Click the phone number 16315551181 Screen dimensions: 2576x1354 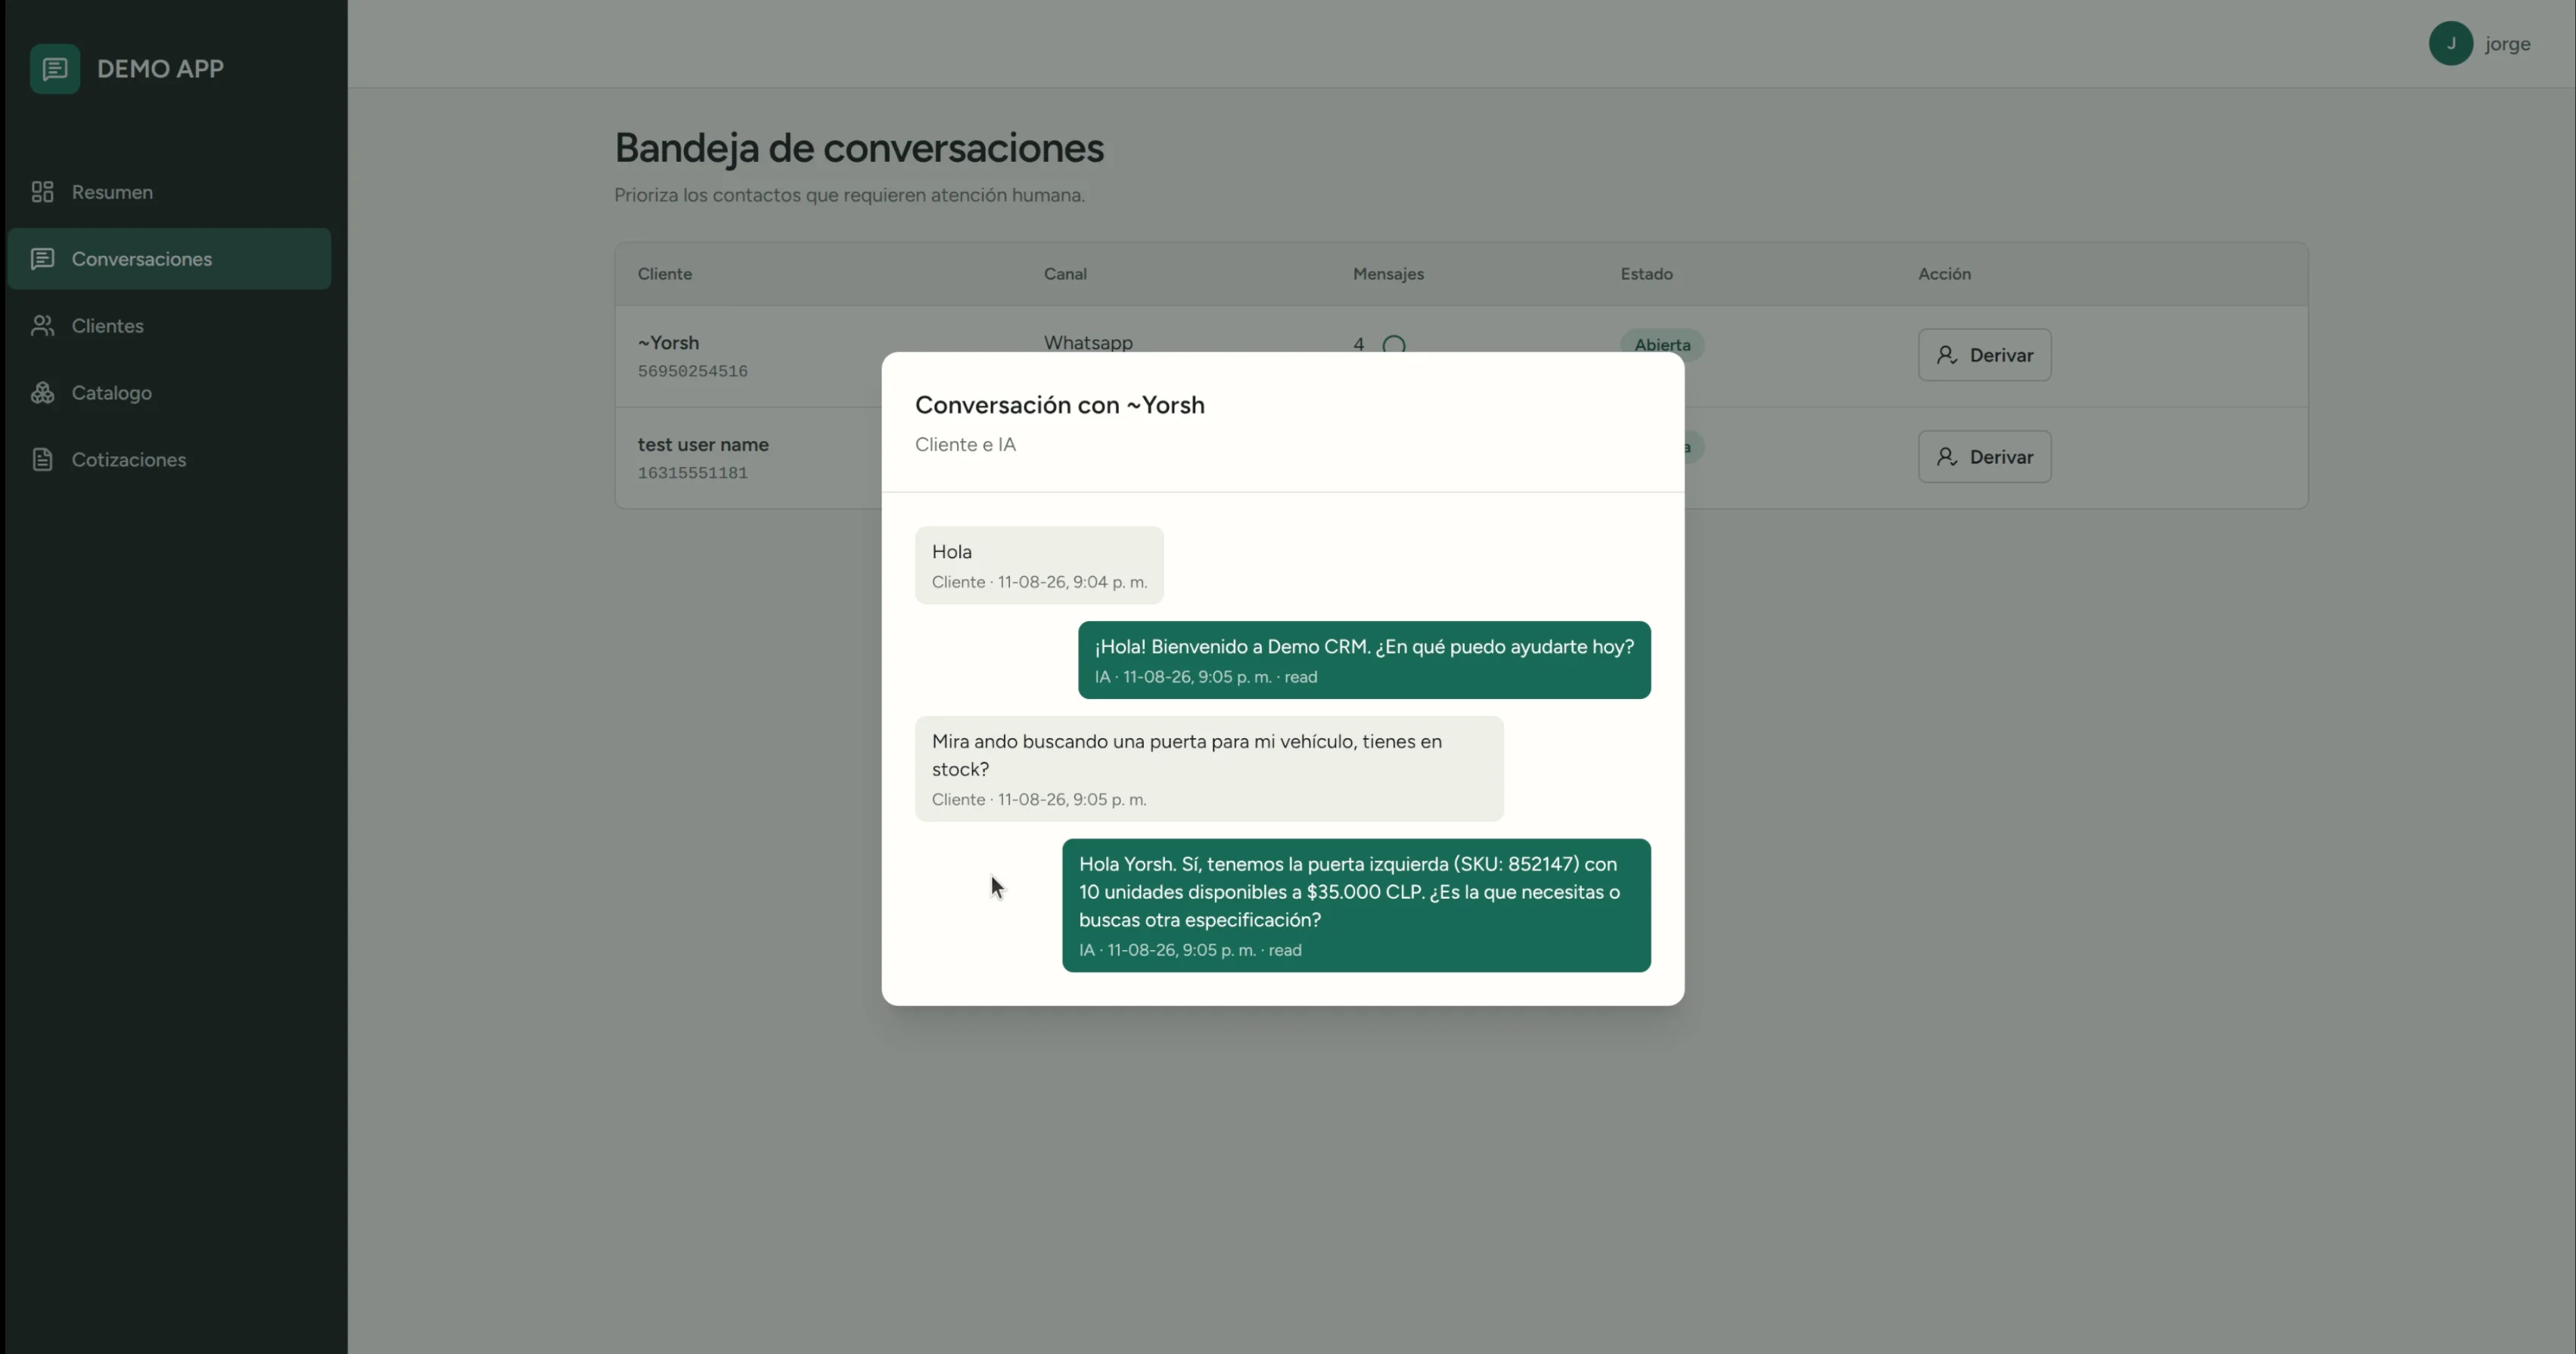(x=693, y=473)
